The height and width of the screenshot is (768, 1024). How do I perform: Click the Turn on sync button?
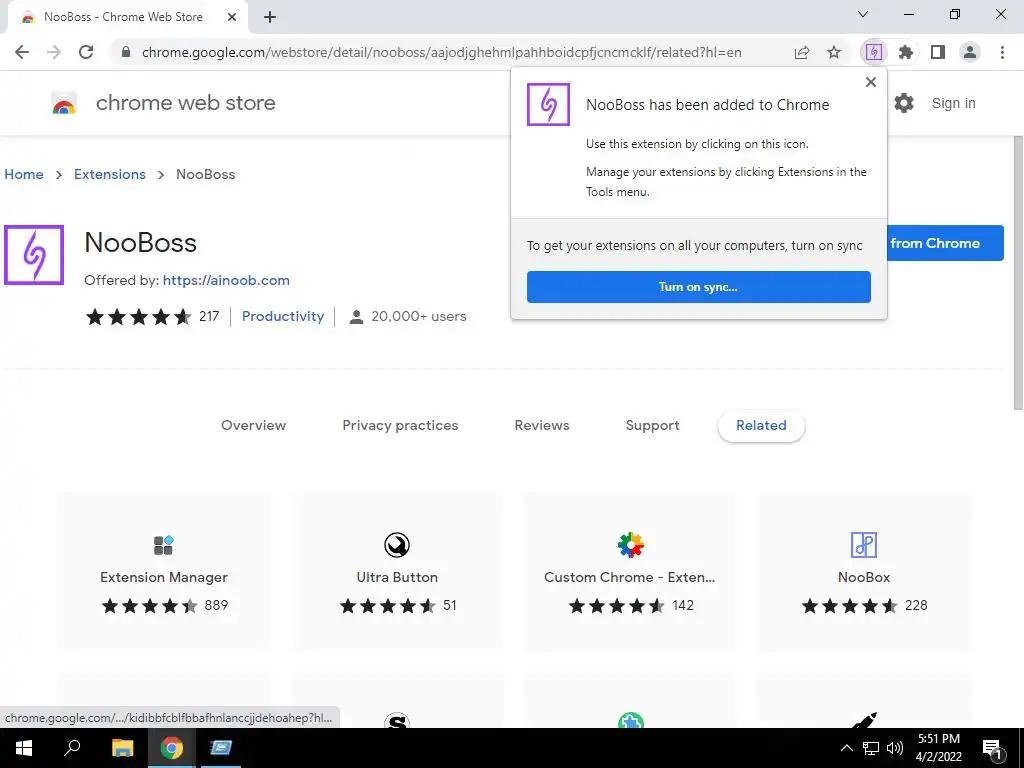699,287
